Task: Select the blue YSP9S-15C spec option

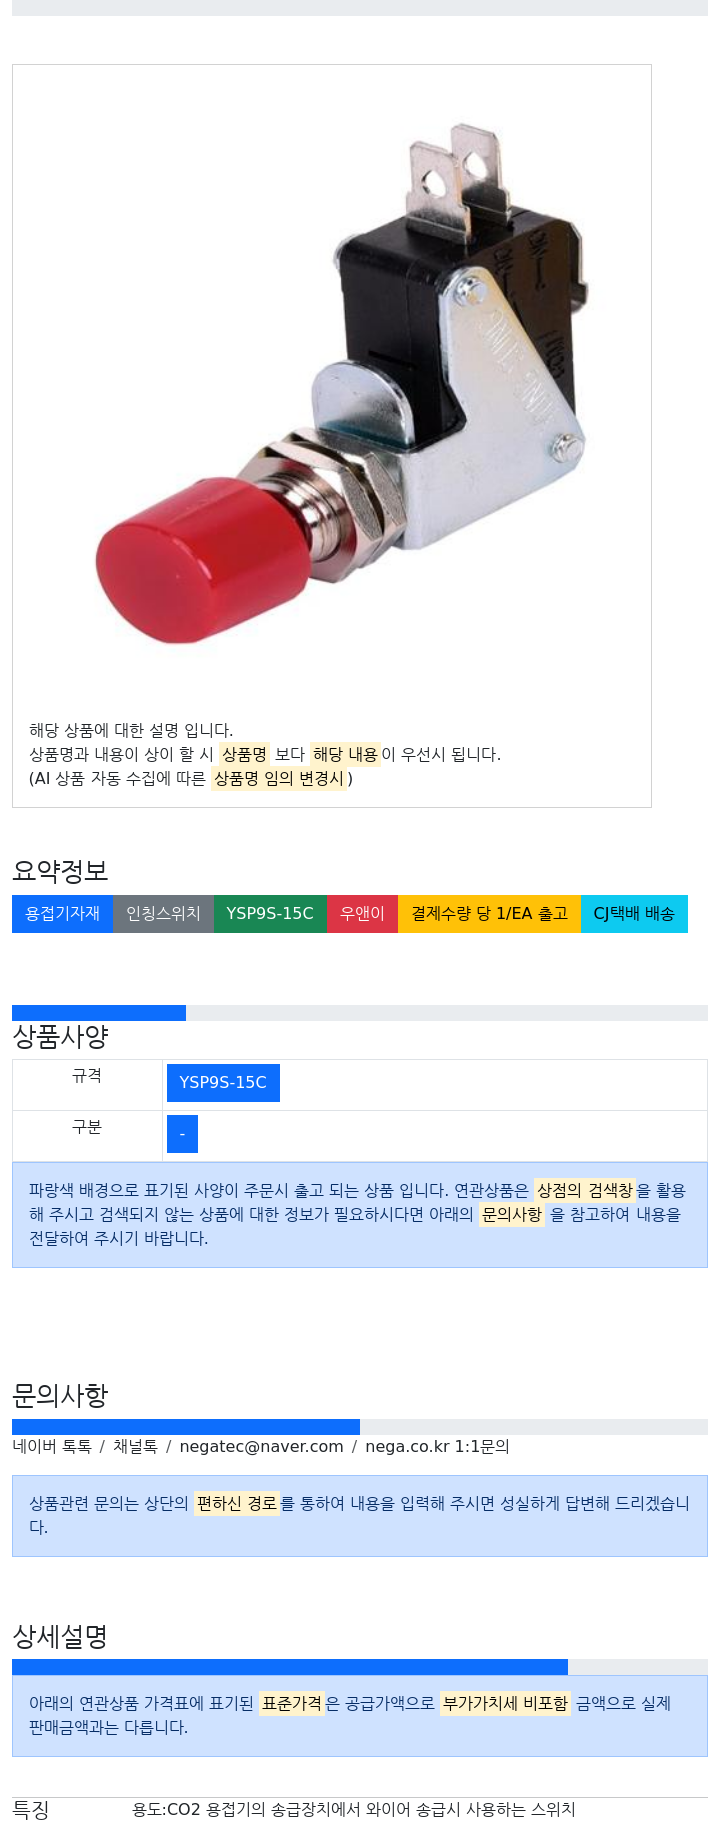Action: click(x=223, y=1083)
